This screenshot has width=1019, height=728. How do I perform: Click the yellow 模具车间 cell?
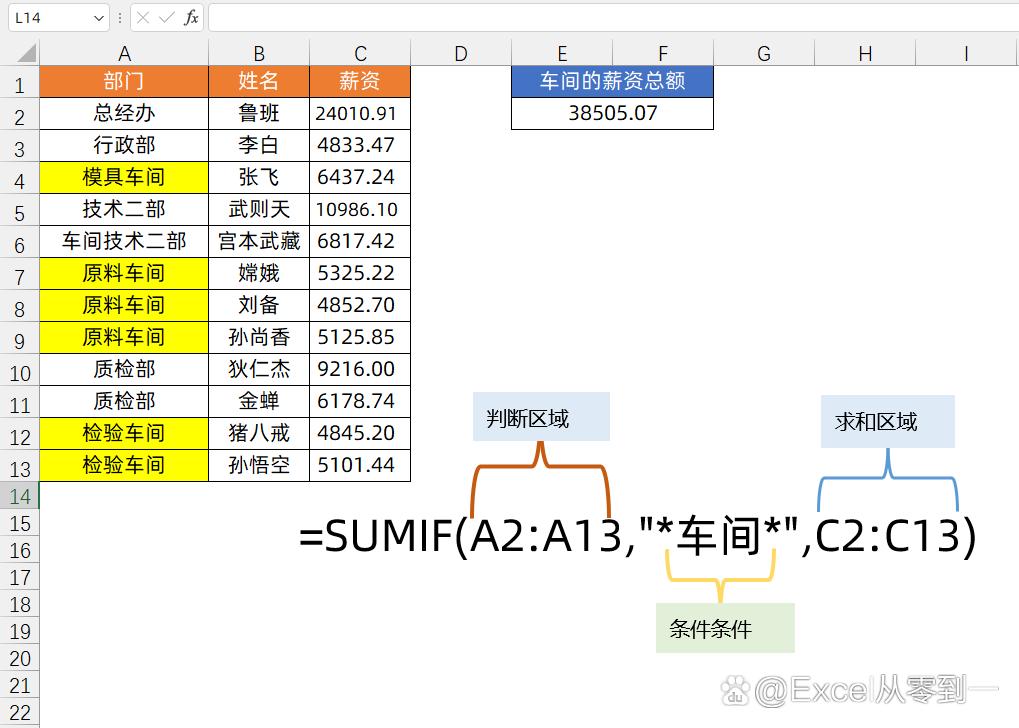(x=124, y=177)
